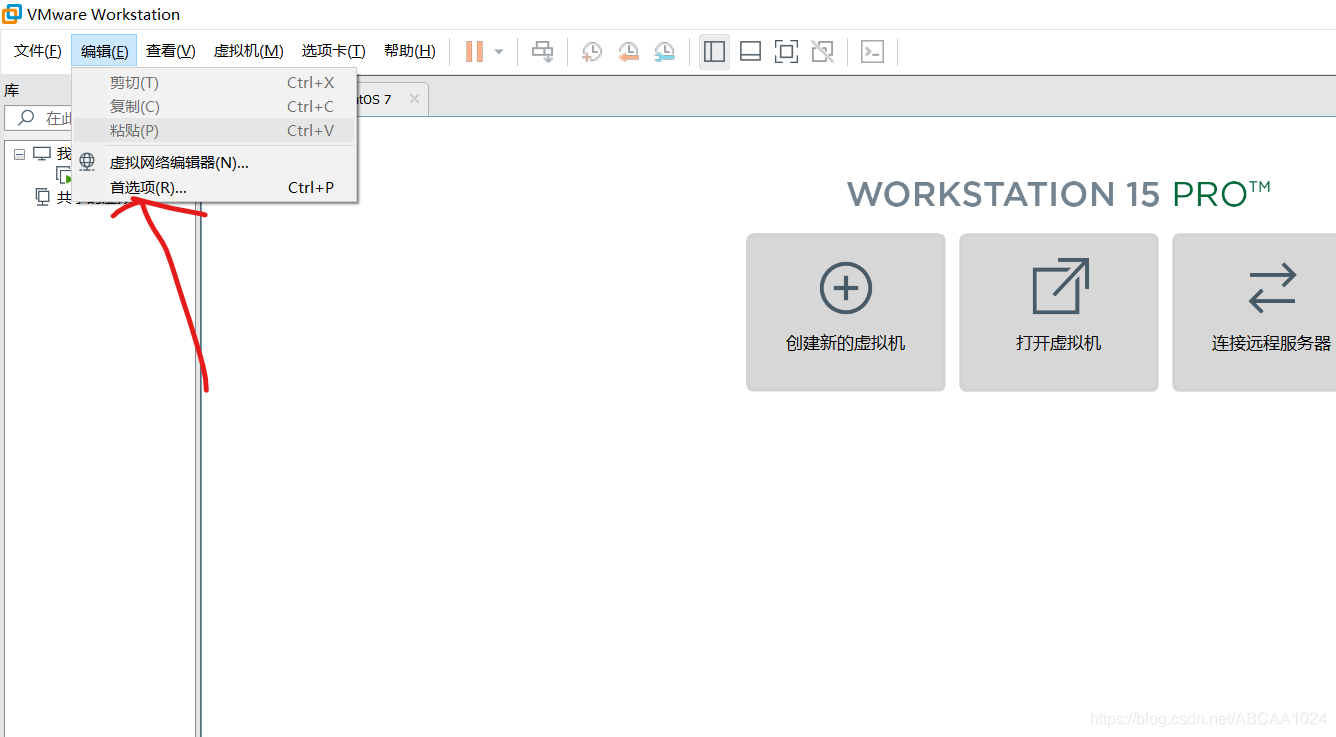Enter full screen mode icon
This screenshot has width=1336, height=737.
[786, 51]
